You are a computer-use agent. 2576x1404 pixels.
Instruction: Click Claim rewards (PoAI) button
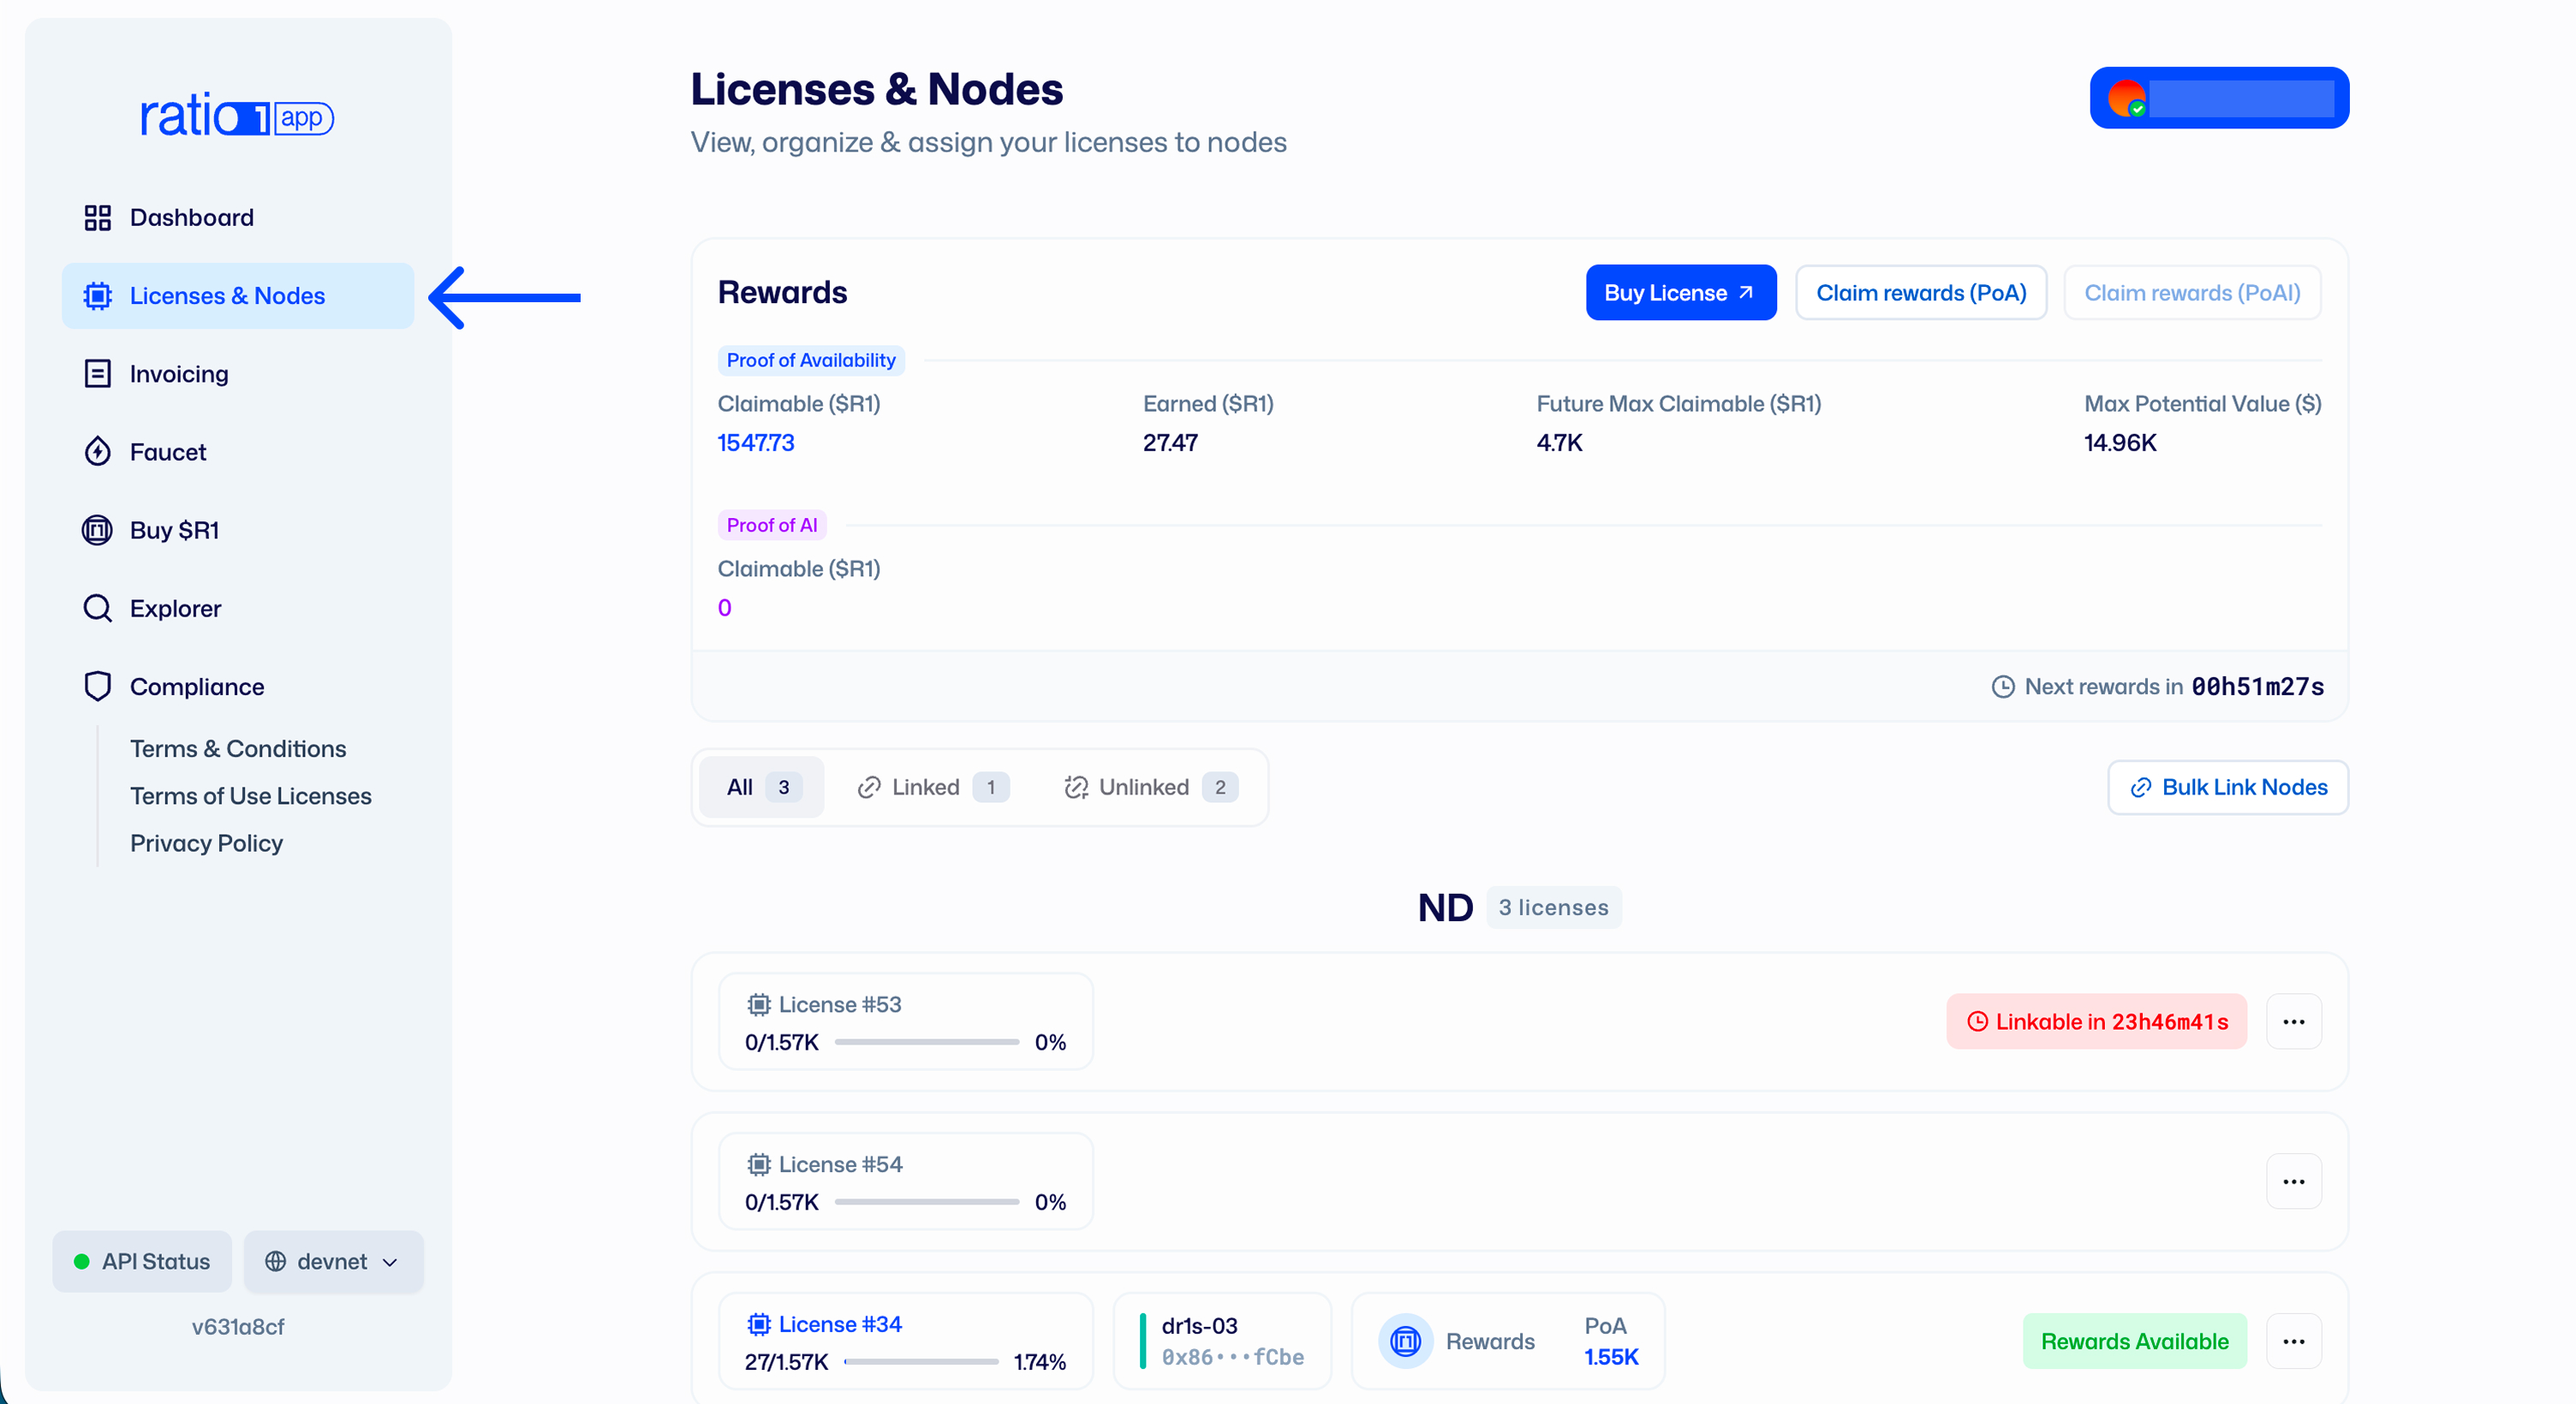click(2192, 293)
